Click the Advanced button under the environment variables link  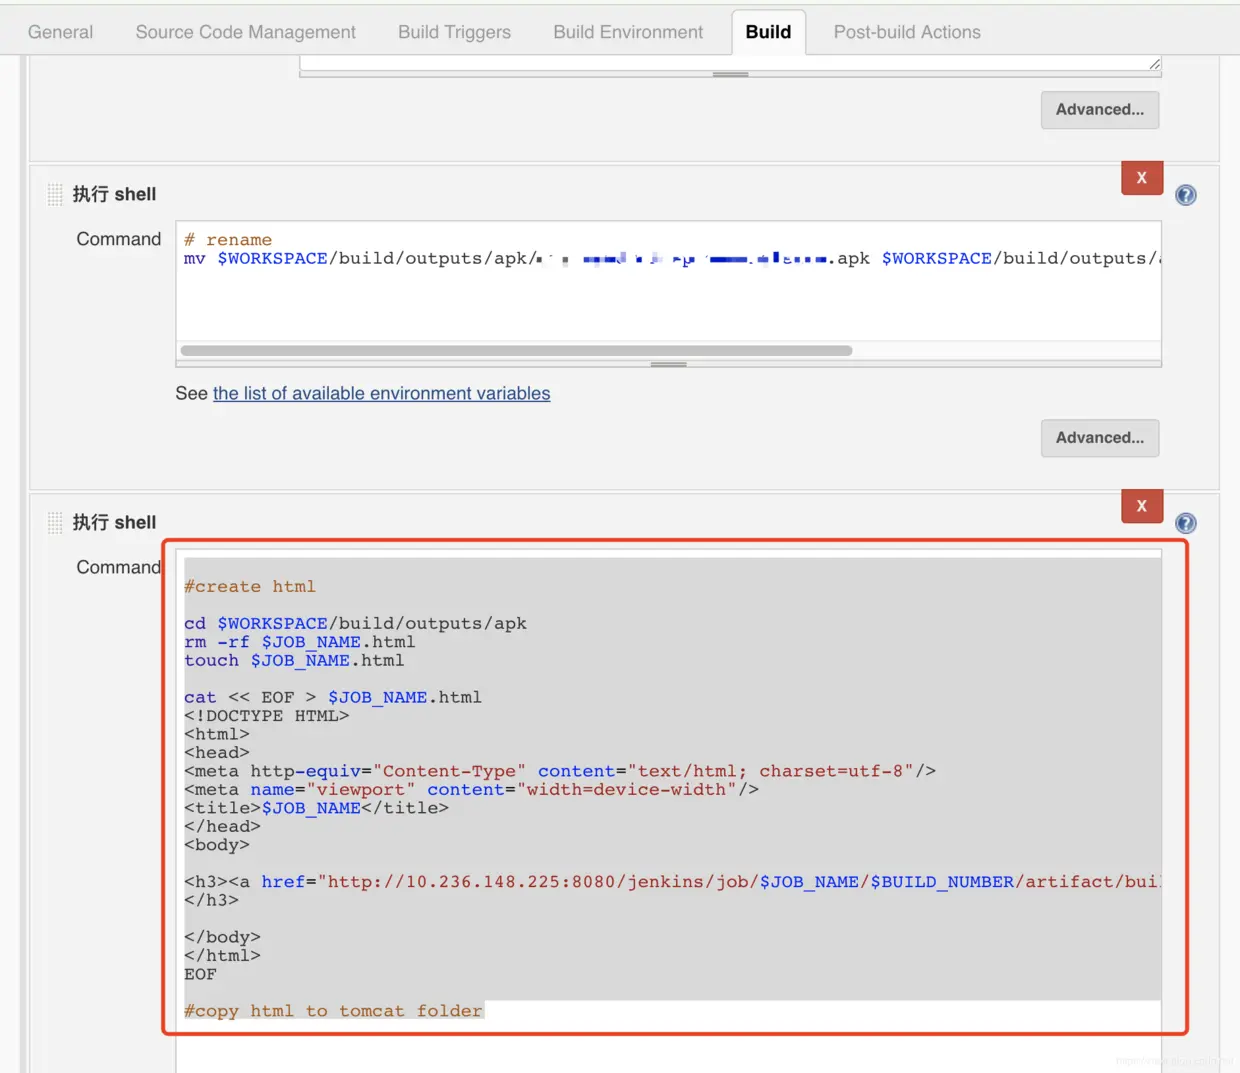tap(1100, 438)
